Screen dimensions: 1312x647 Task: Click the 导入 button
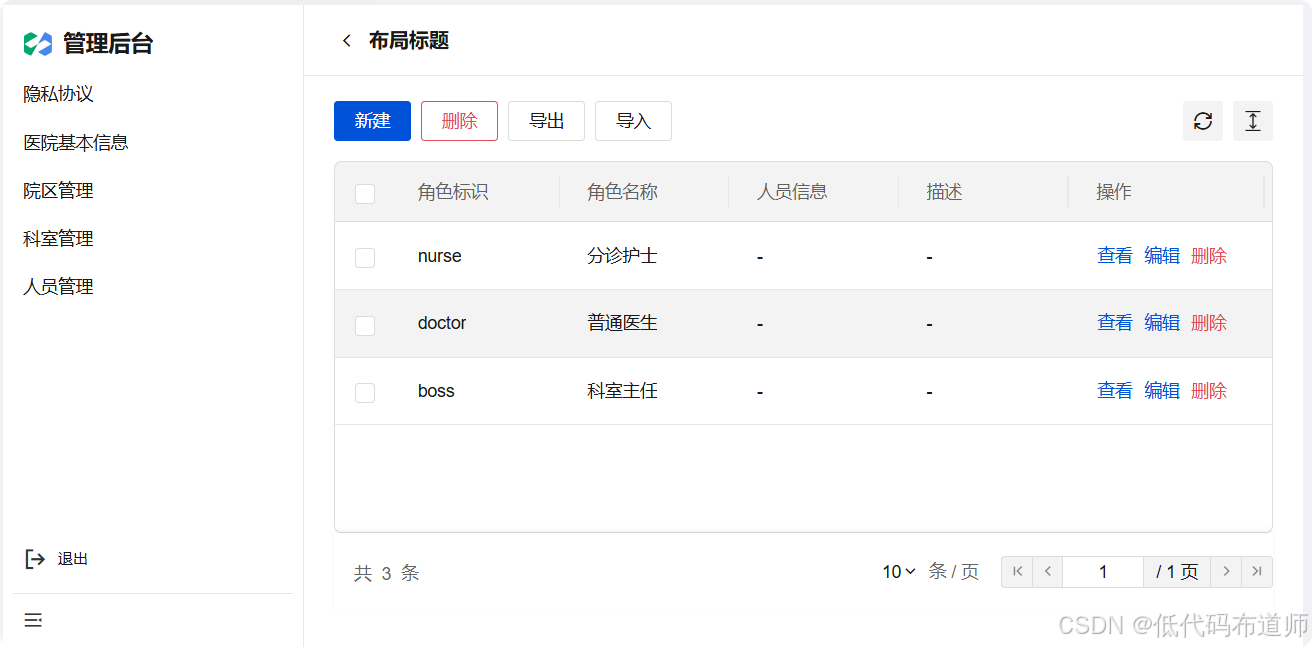coord(633,121)
